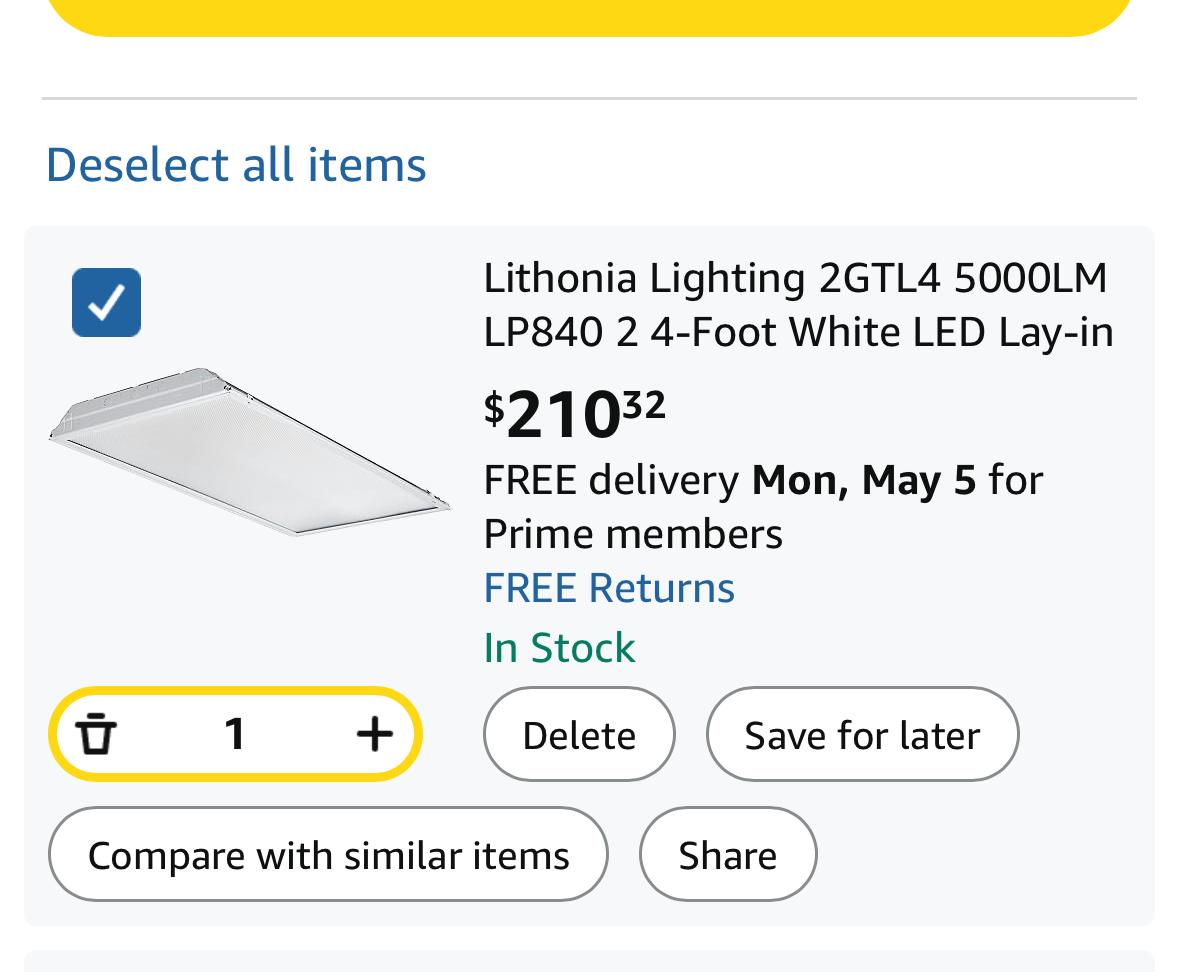The height and width of the screenshot is (972, 1179).
Task: Open the Lithonia Lighting 2GTL4 product title
Action: pos(797,304)
